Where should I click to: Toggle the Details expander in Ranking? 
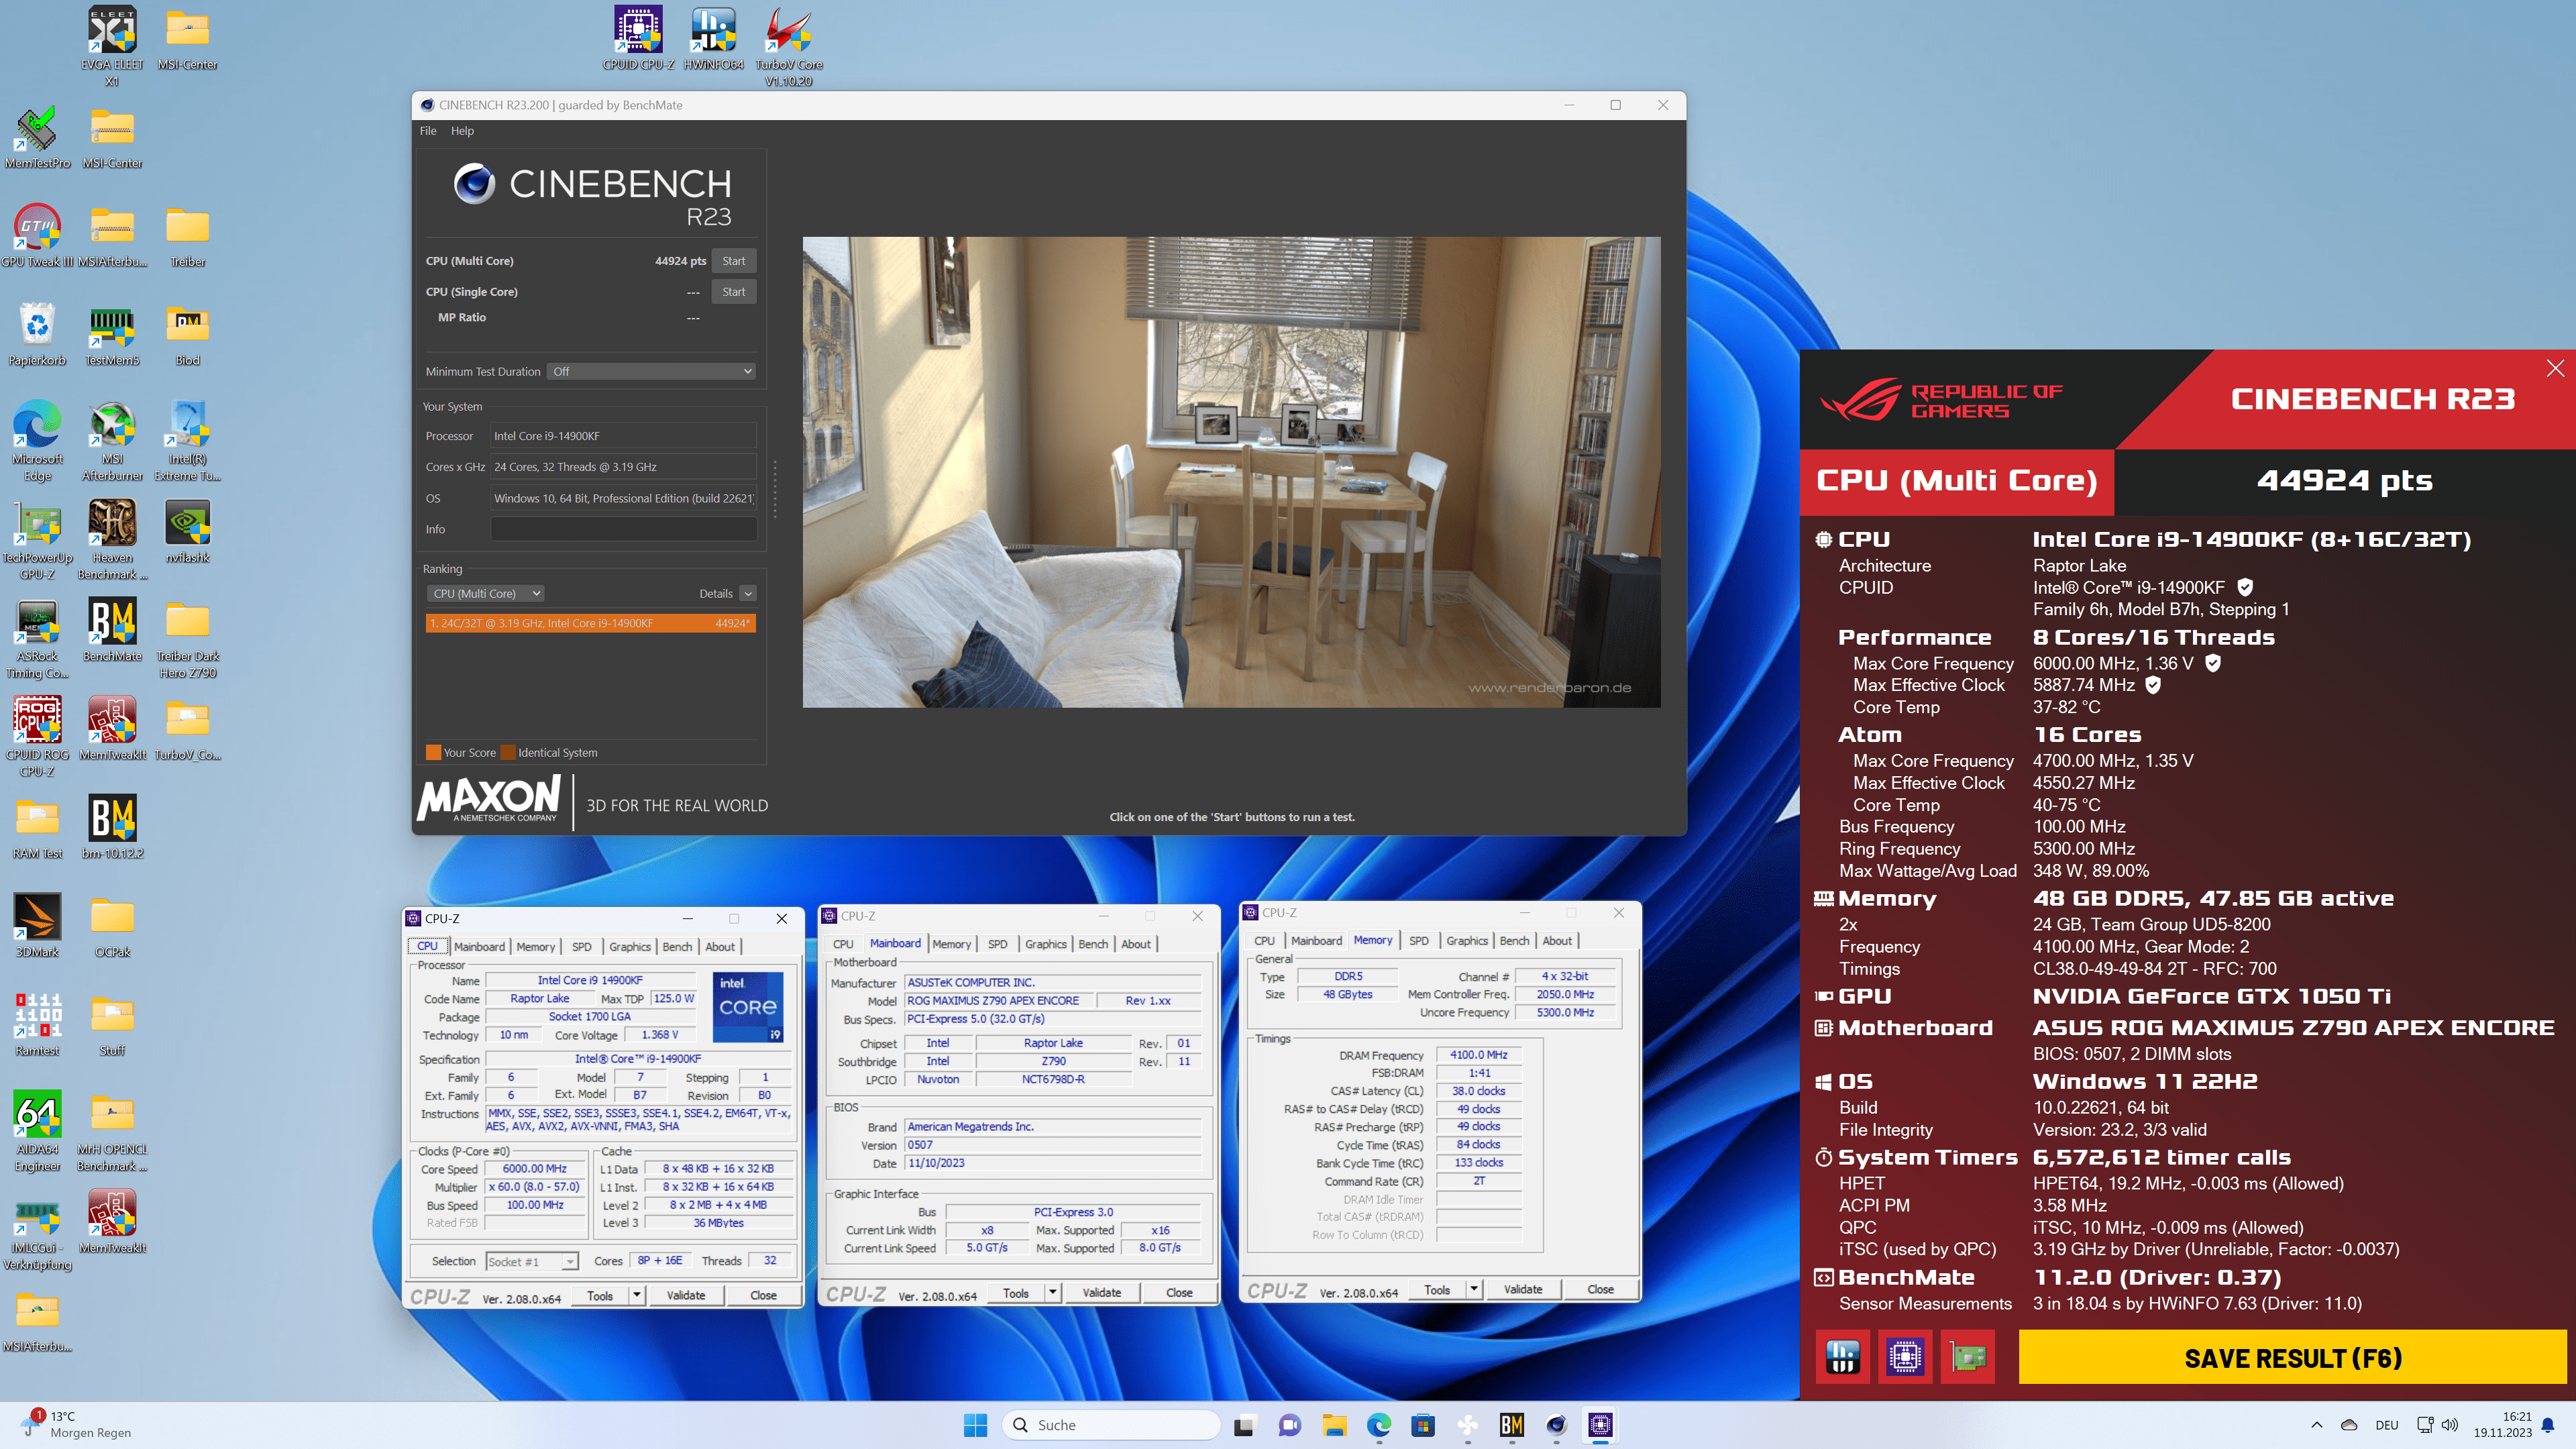coord(748,594)
